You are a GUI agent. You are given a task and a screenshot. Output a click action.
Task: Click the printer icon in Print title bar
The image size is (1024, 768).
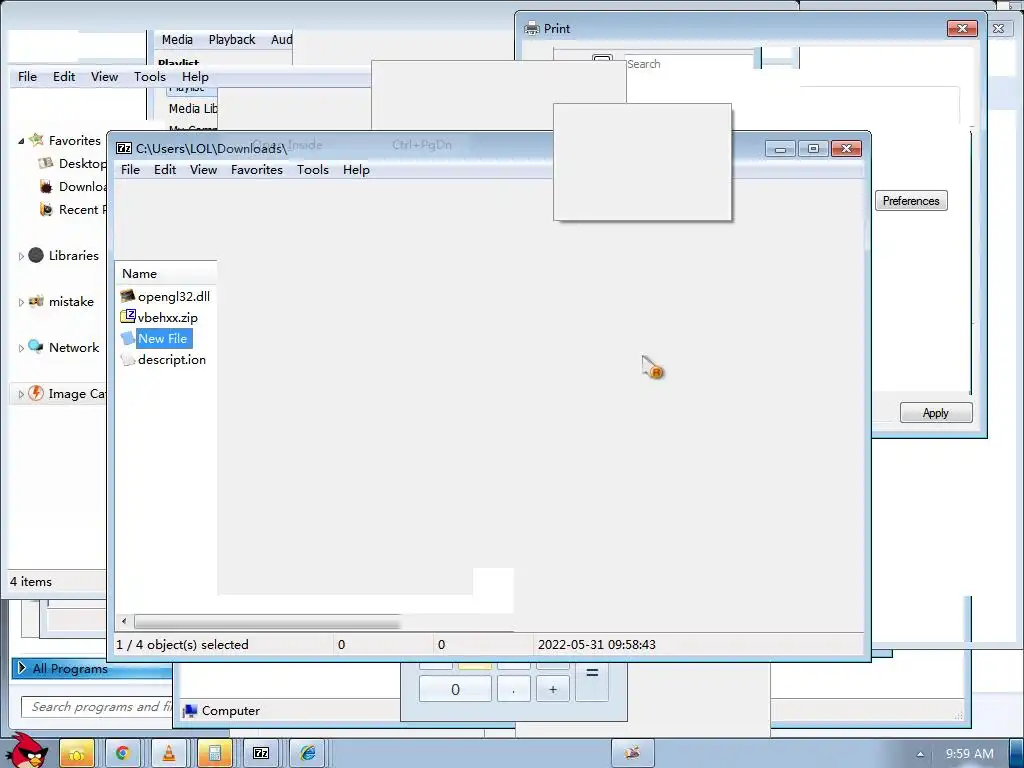pyautogui.click(x=532, y=28)
